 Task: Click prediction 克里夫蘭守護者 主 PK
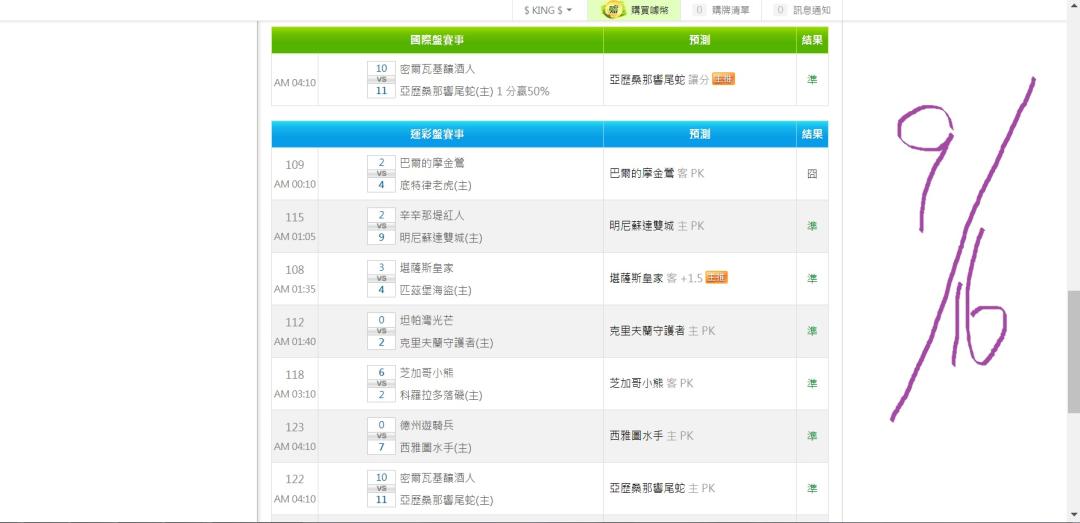coord(663,331)
